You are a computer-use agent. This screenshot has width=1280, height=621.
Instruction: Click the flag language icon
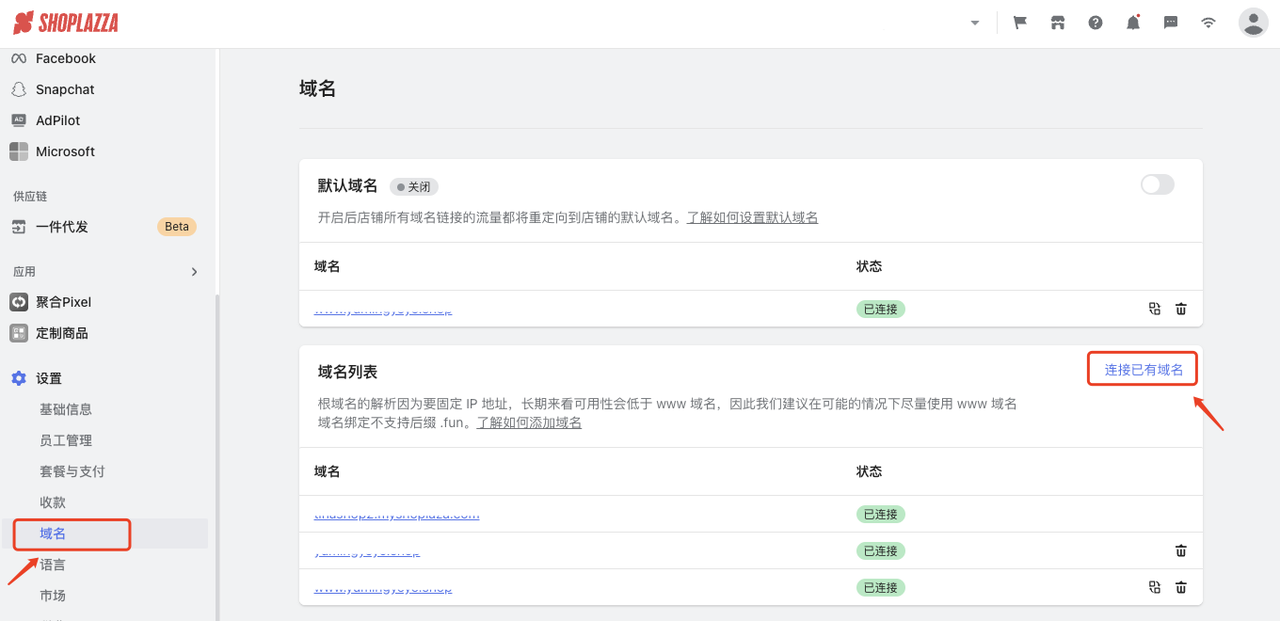1019,21
